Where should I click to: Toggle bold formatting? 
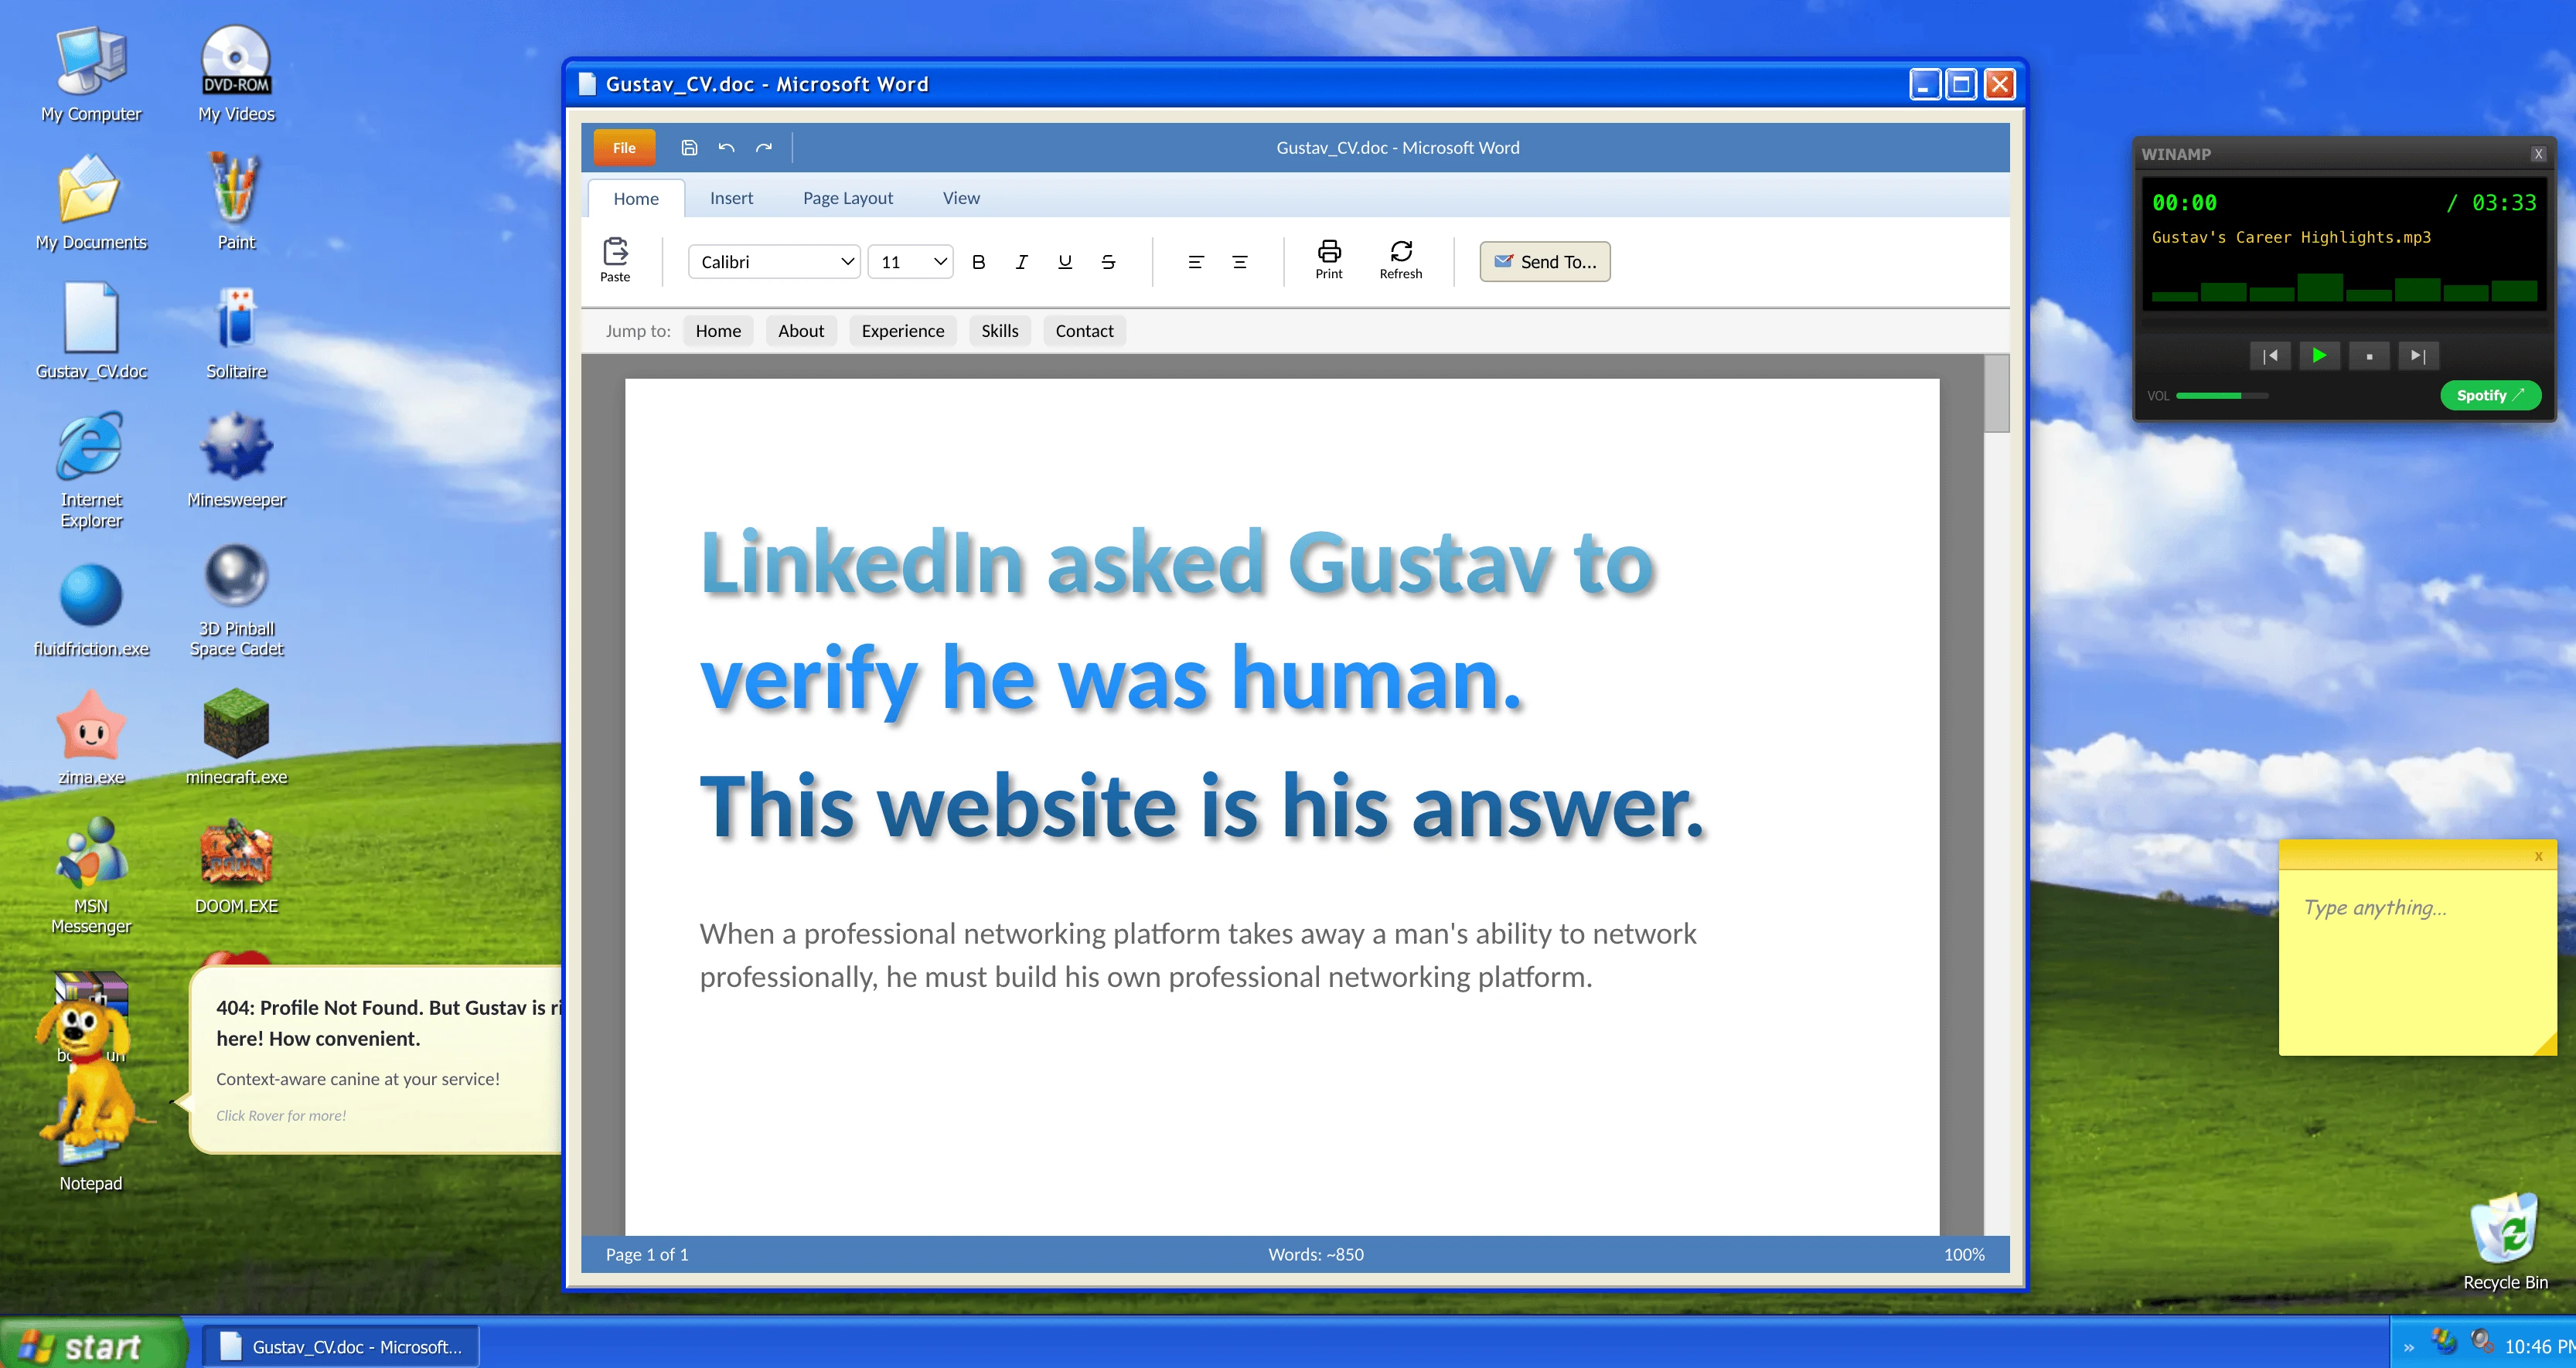point(978,261)
